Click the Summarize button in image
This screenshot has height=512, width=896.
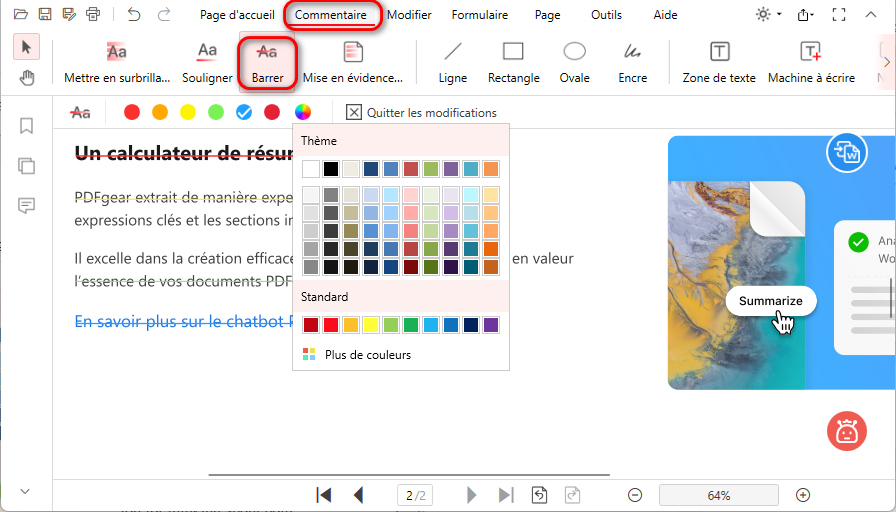click(771, 301)
